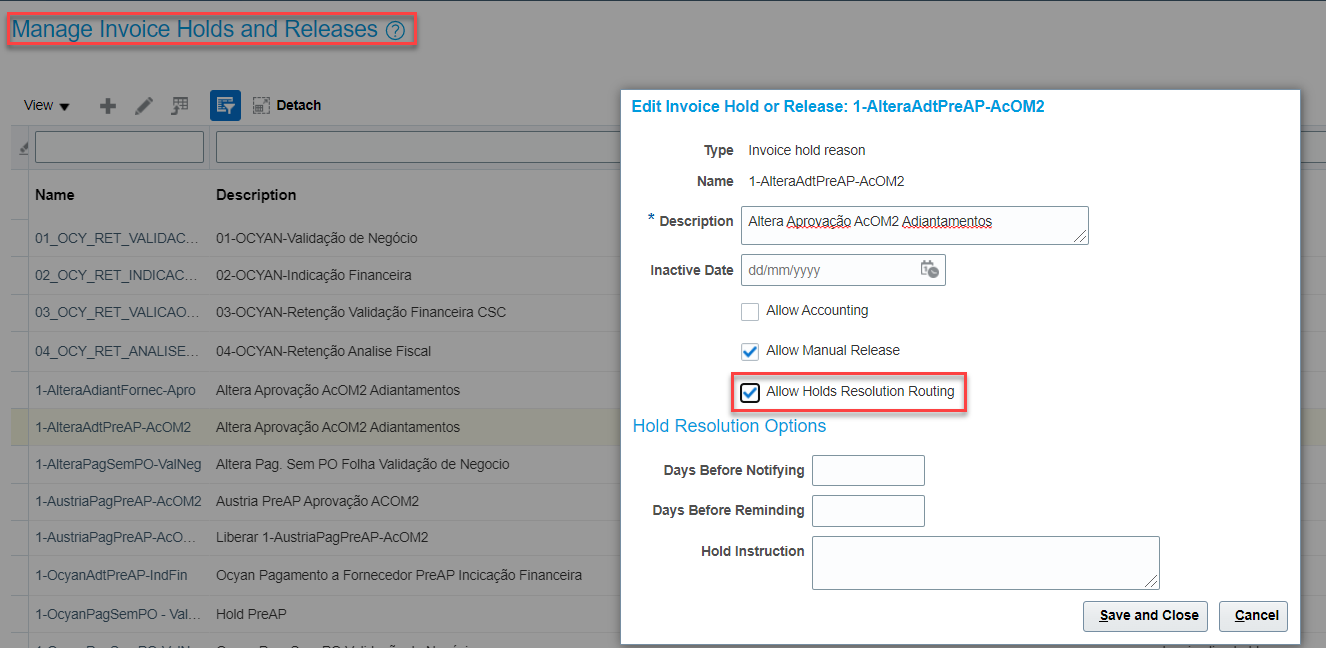The width and height of the screenshot is (1326, 648).
Task: Click description 03-OCYAN-Retenção Validação Financeira CSC
Action: click(x=361, y=313)
